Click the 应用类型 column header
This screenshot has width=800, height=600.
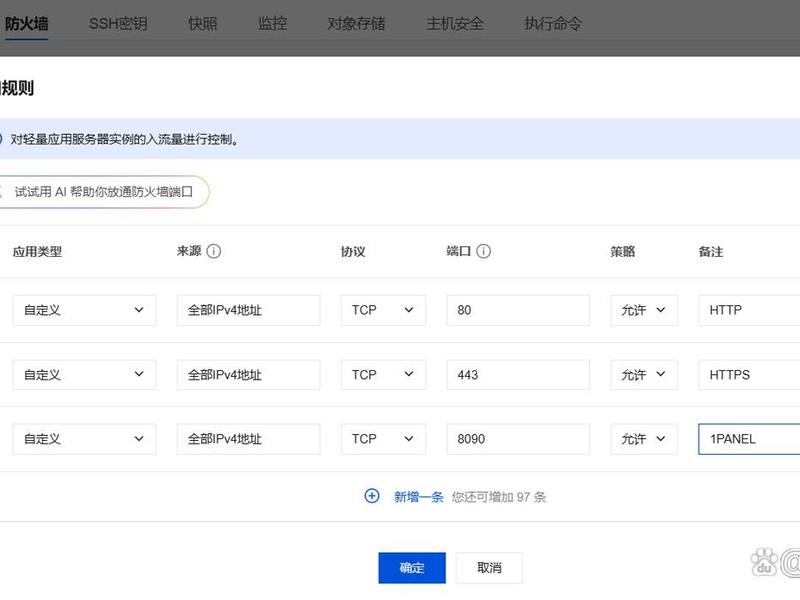37,252
